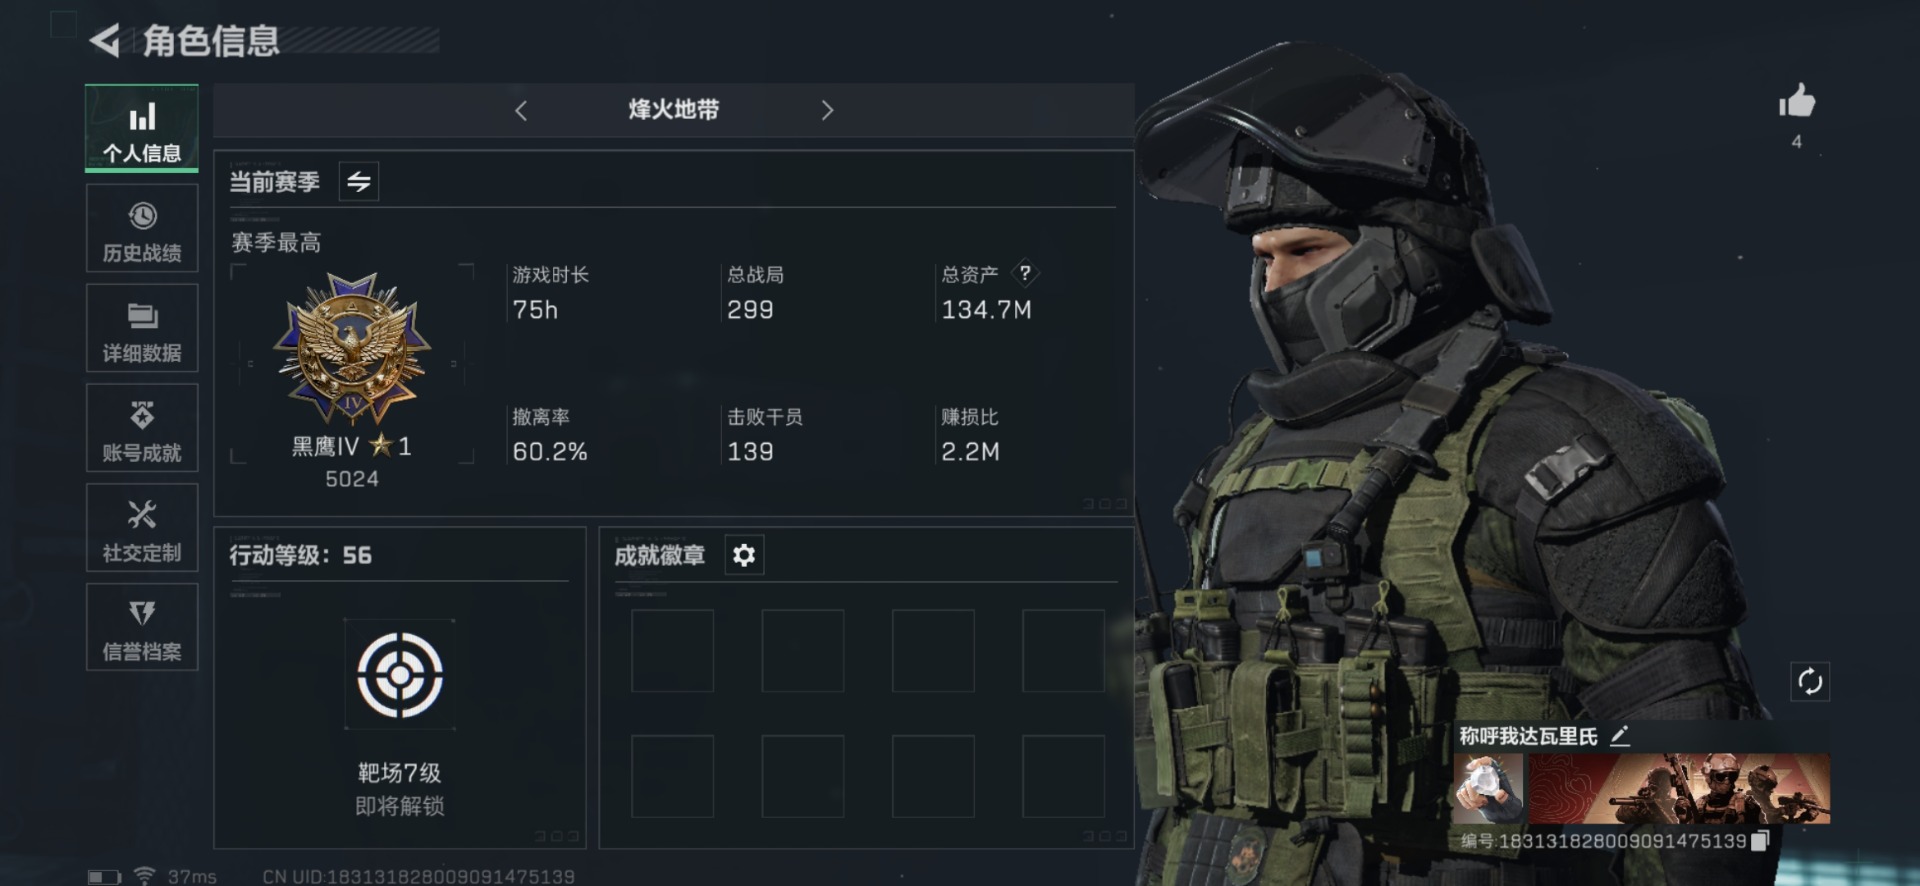Open the 历史战绩 tab

pos(142,229)
